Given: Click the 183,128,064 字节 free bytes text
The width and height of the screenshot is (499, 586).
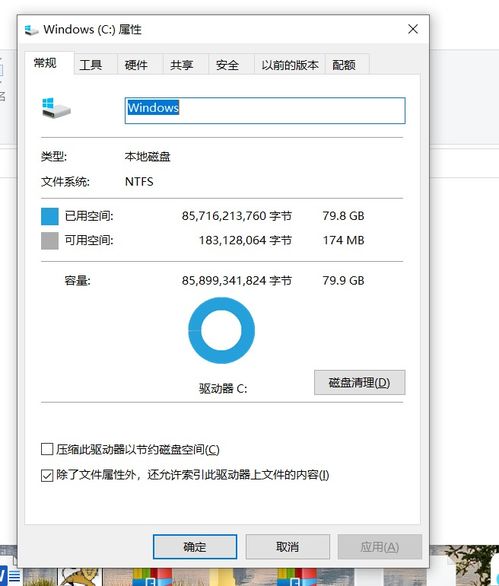Looking at the screenshot, I should click(245, 240).
